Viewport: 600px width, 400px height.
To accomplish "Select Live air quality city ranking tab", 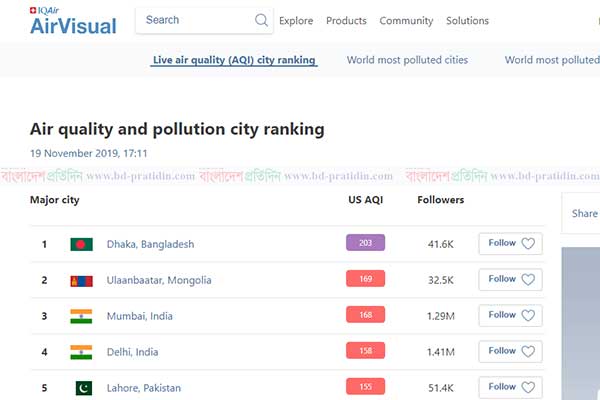I will pyautogui.click(x=234, y=60).
